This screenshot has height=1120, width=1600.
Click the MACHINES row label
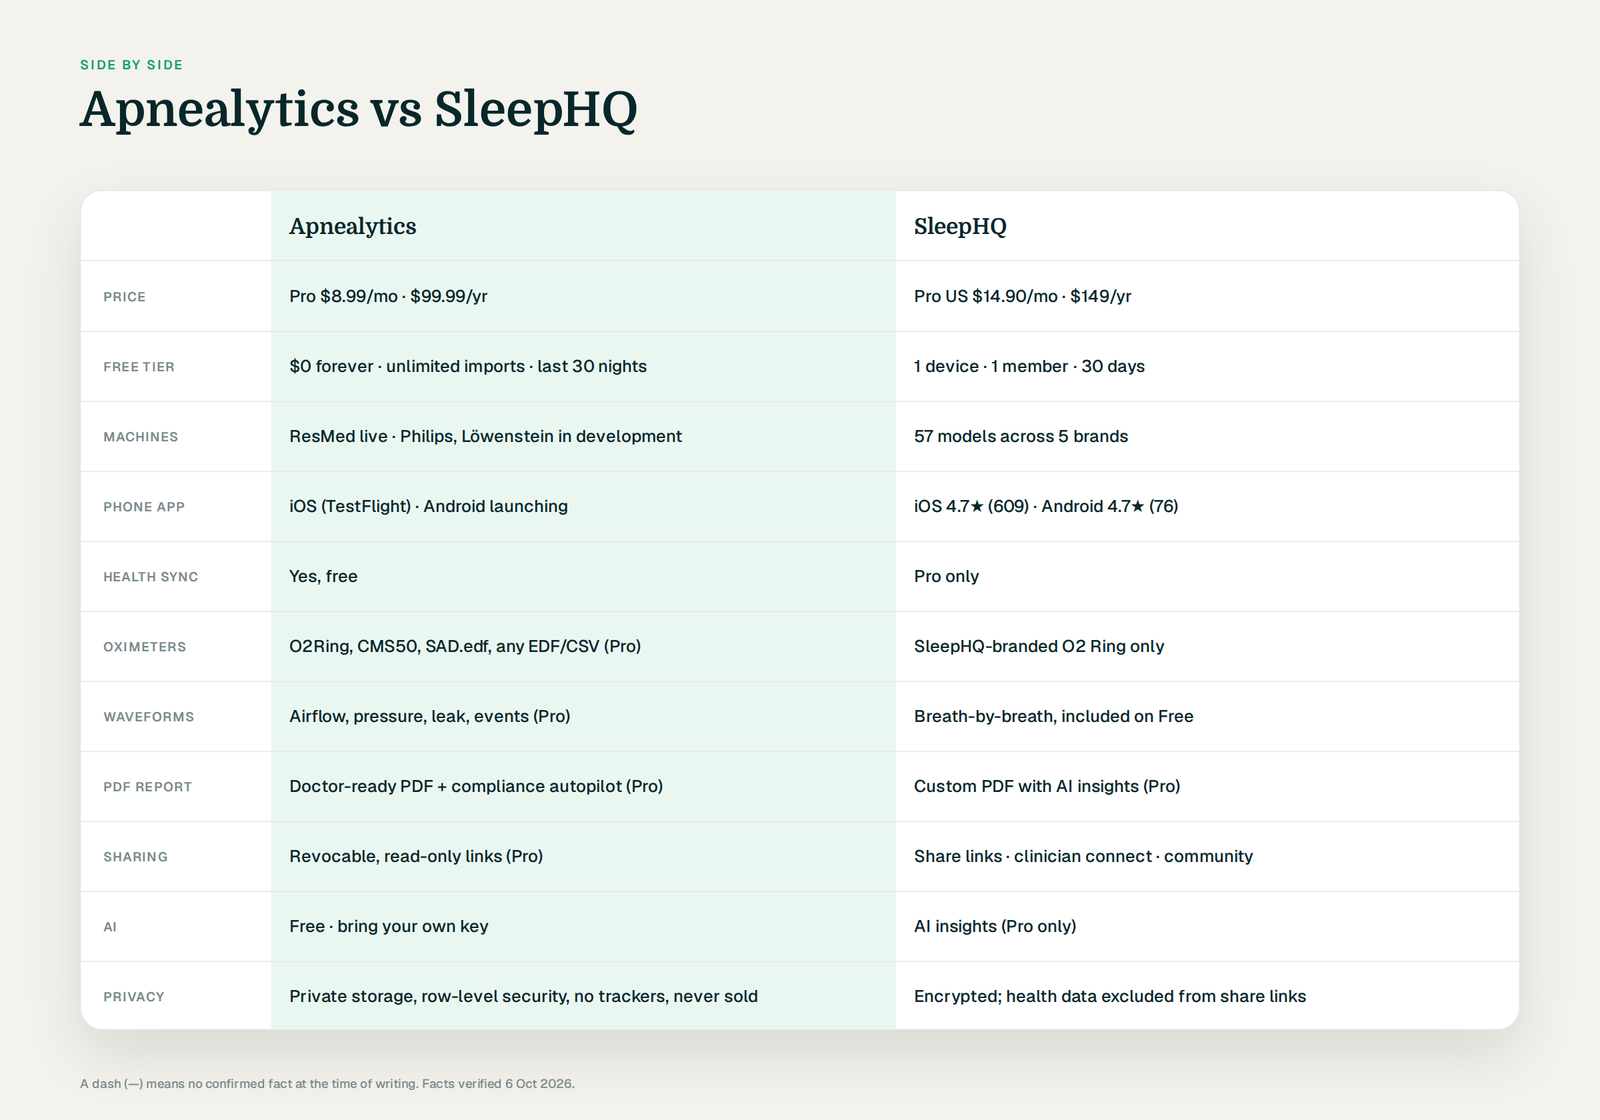(140, 437)
